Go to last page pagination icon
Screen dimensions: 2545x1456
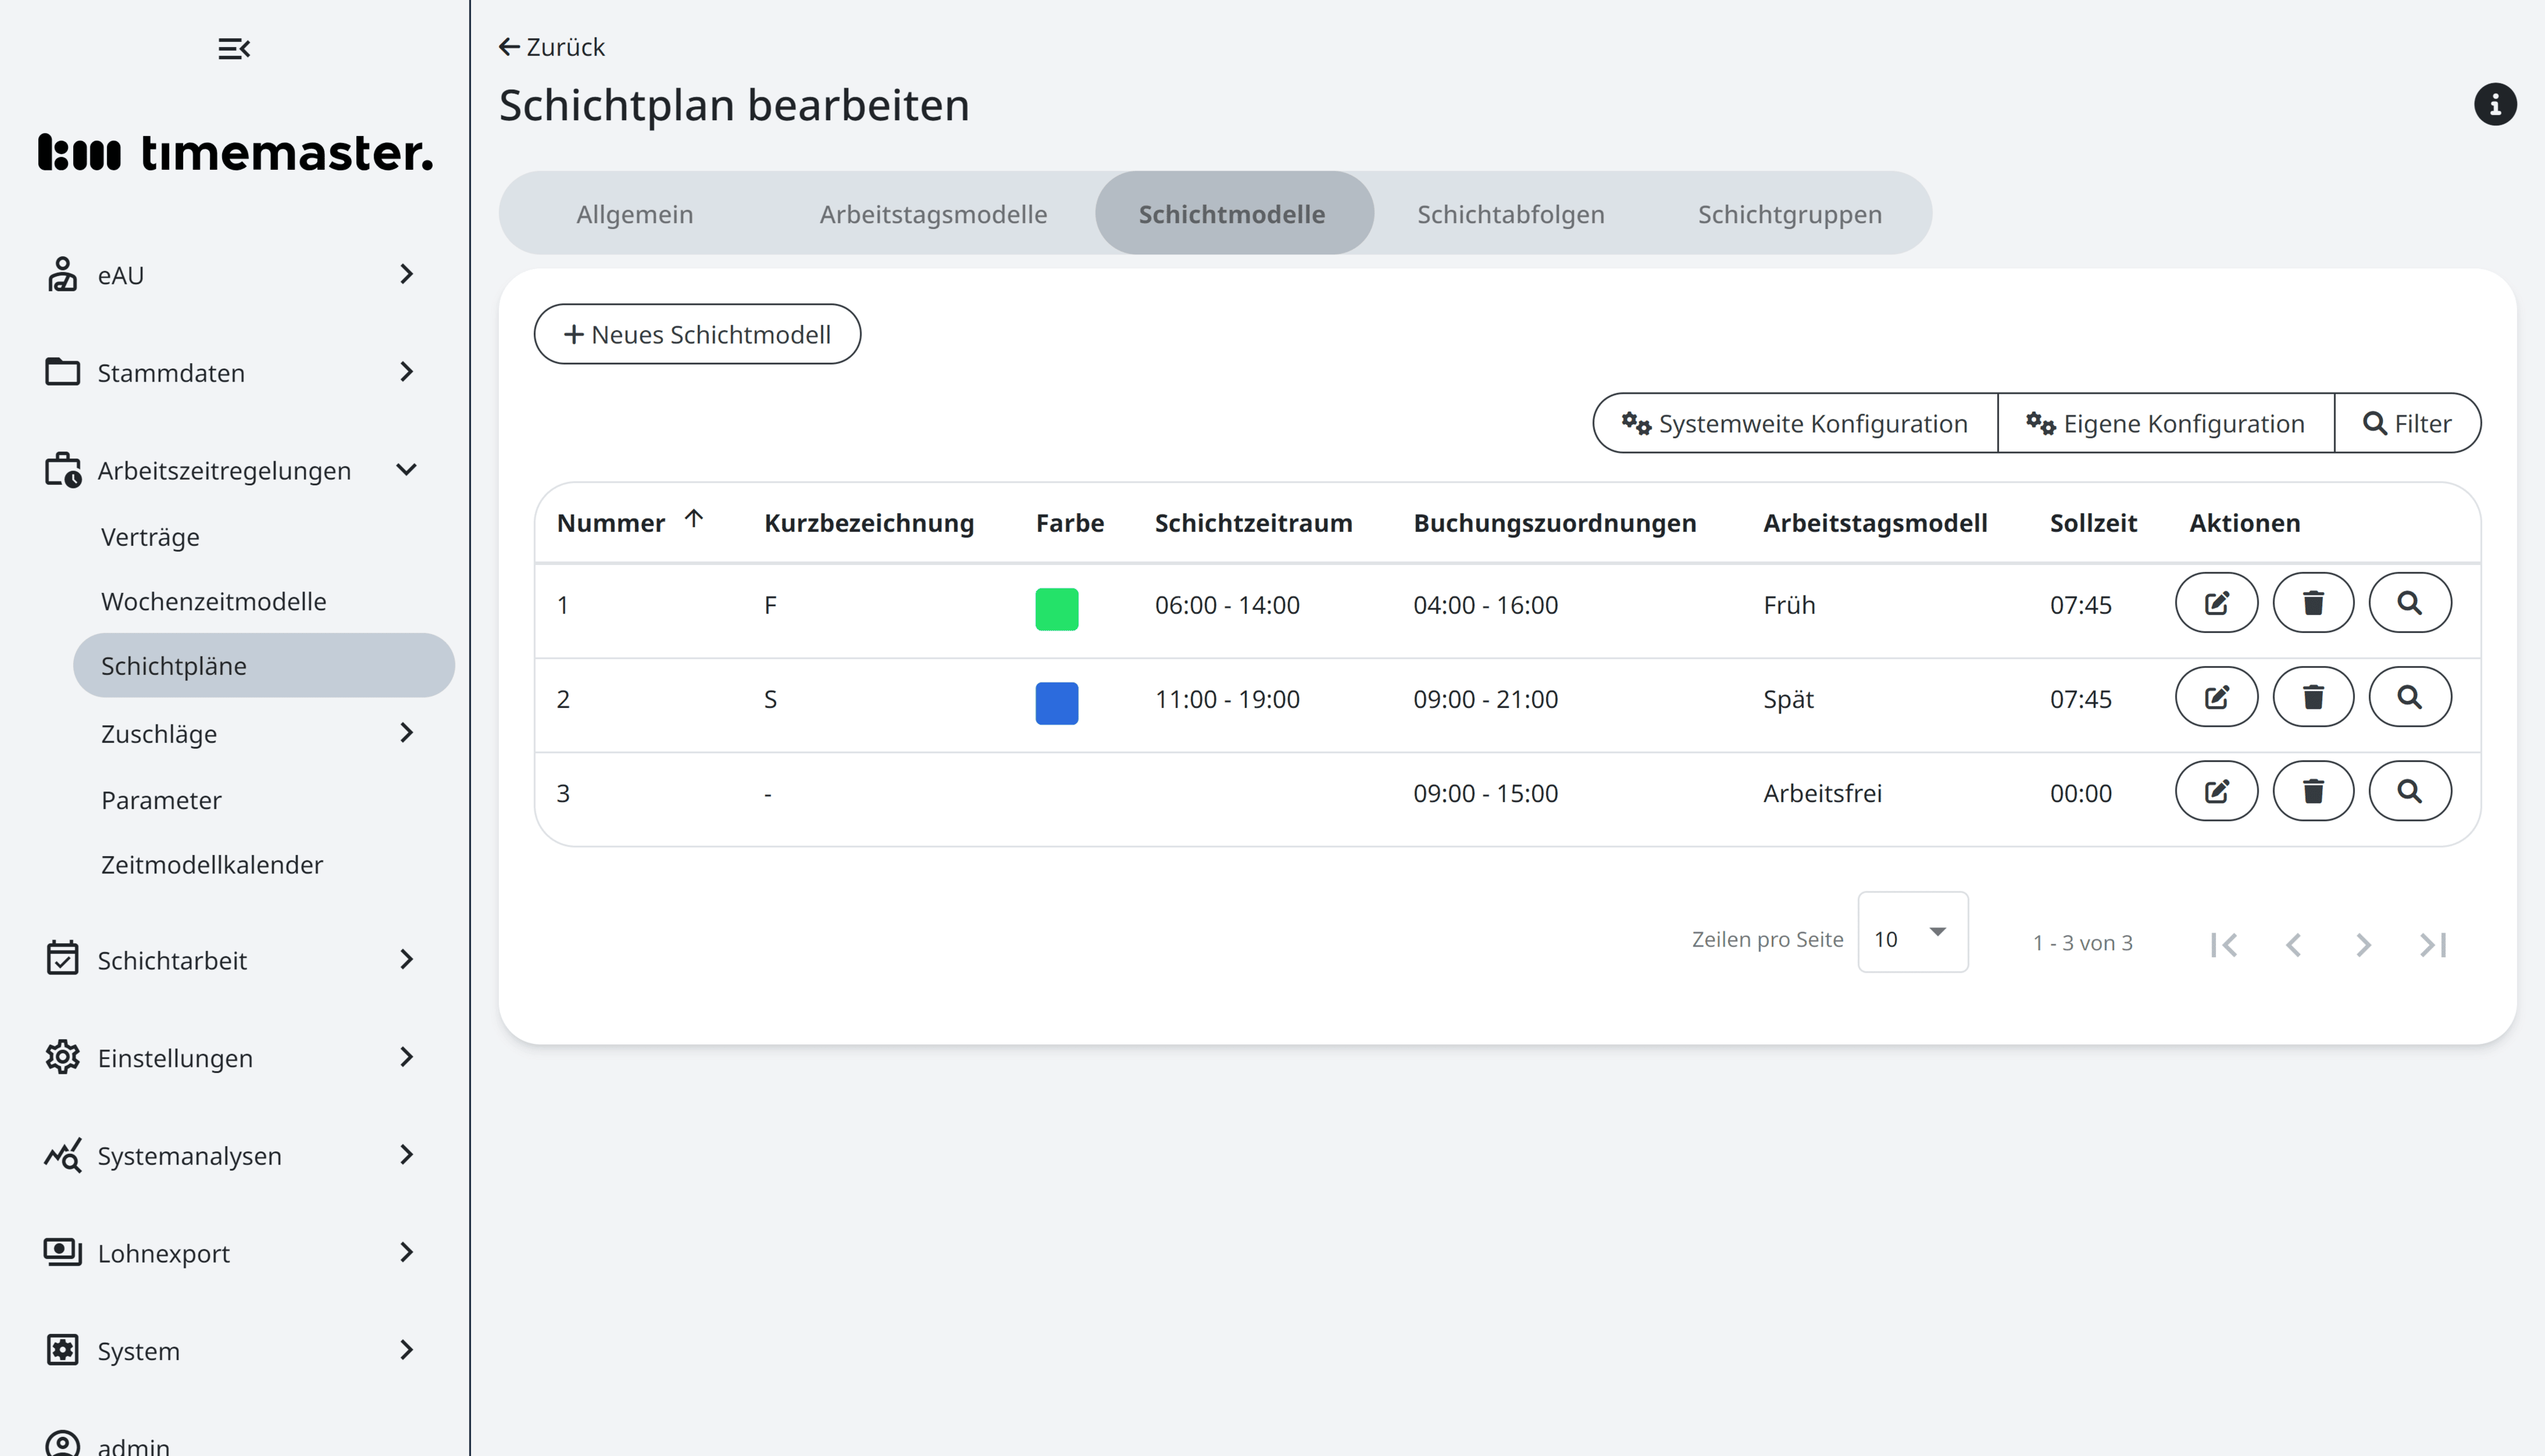tap(2432, 944)
